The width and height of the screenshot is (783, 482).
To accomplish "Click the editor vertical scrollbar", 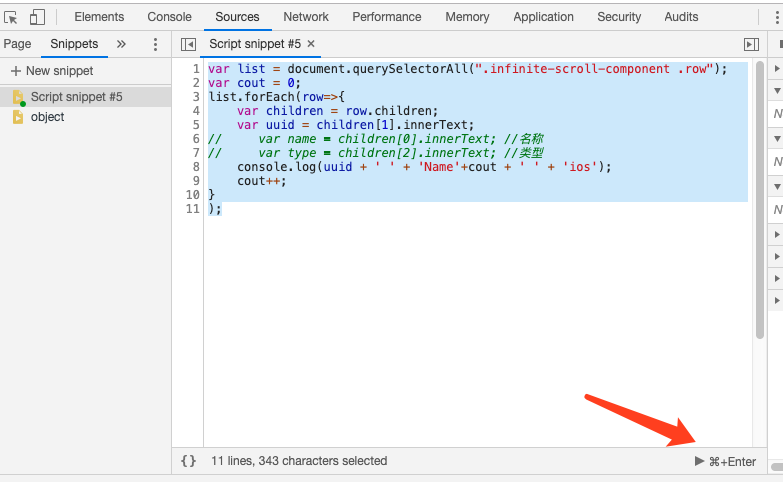I will click(760, 200).
